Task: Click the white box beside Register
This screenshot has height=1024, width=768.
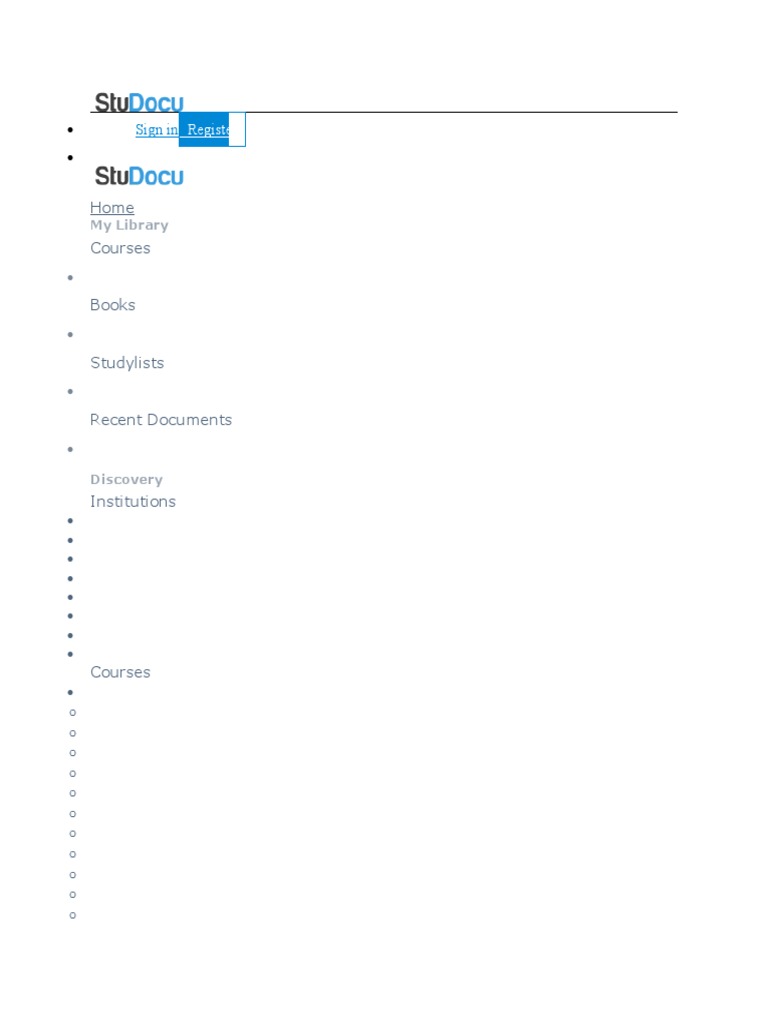Action: [x=237, y=129]
